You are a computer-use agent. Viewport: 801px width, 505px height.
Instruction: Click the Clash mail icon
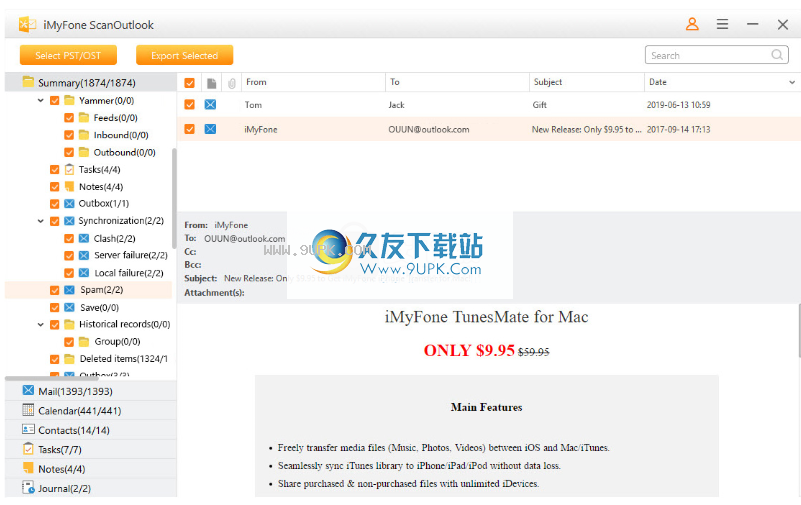pyautogui.click(x=84, y=238)
